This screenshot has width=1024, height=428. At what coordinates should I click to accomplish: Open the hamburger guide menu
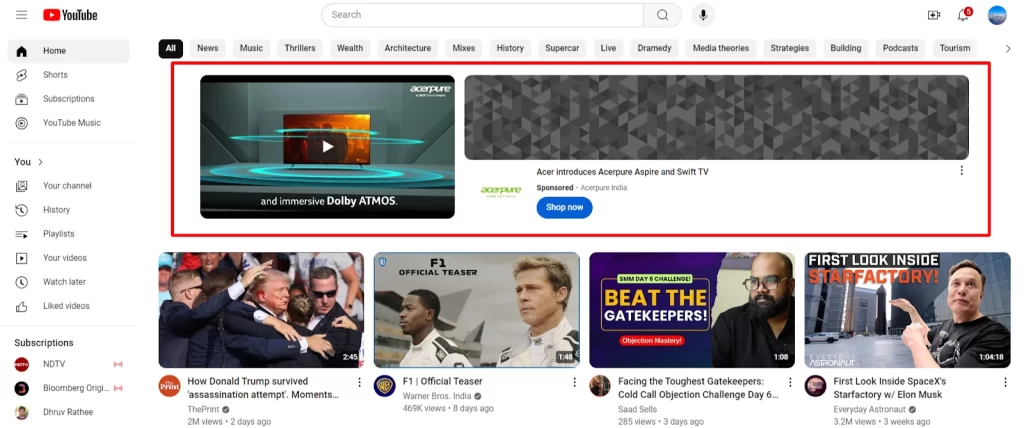(x=22, y=14)
